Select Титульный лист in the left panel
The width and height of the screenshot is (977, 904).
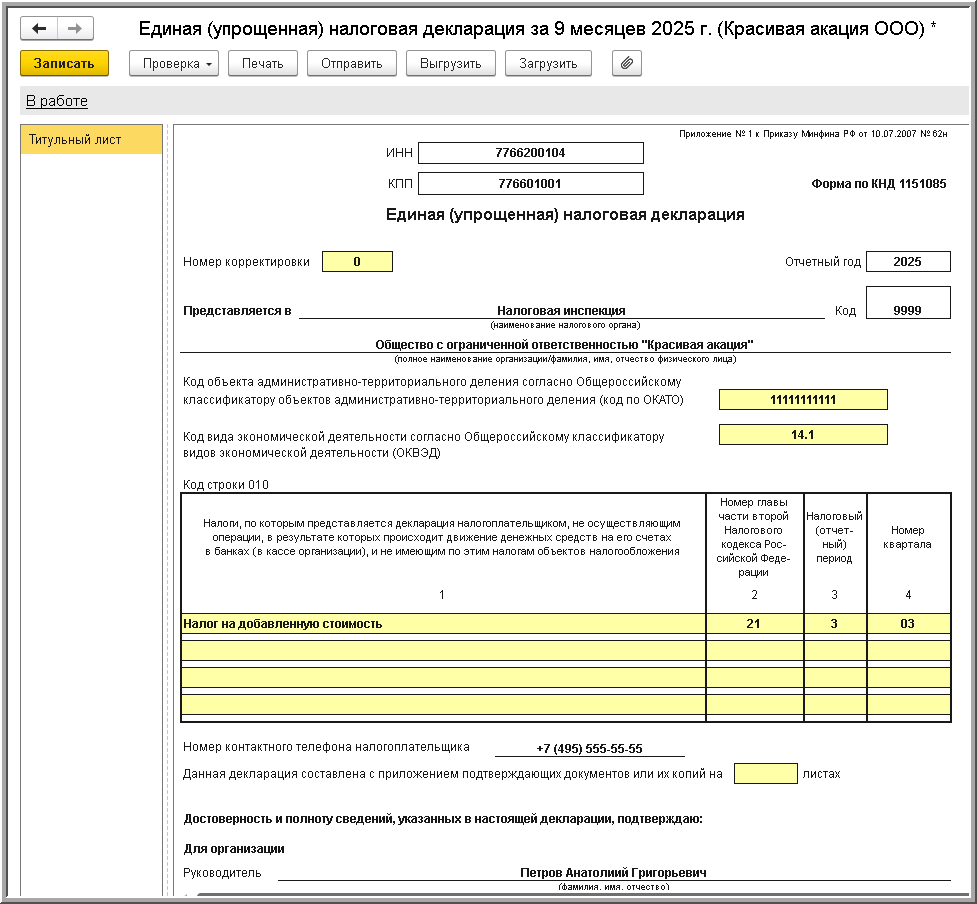(91, 140)
